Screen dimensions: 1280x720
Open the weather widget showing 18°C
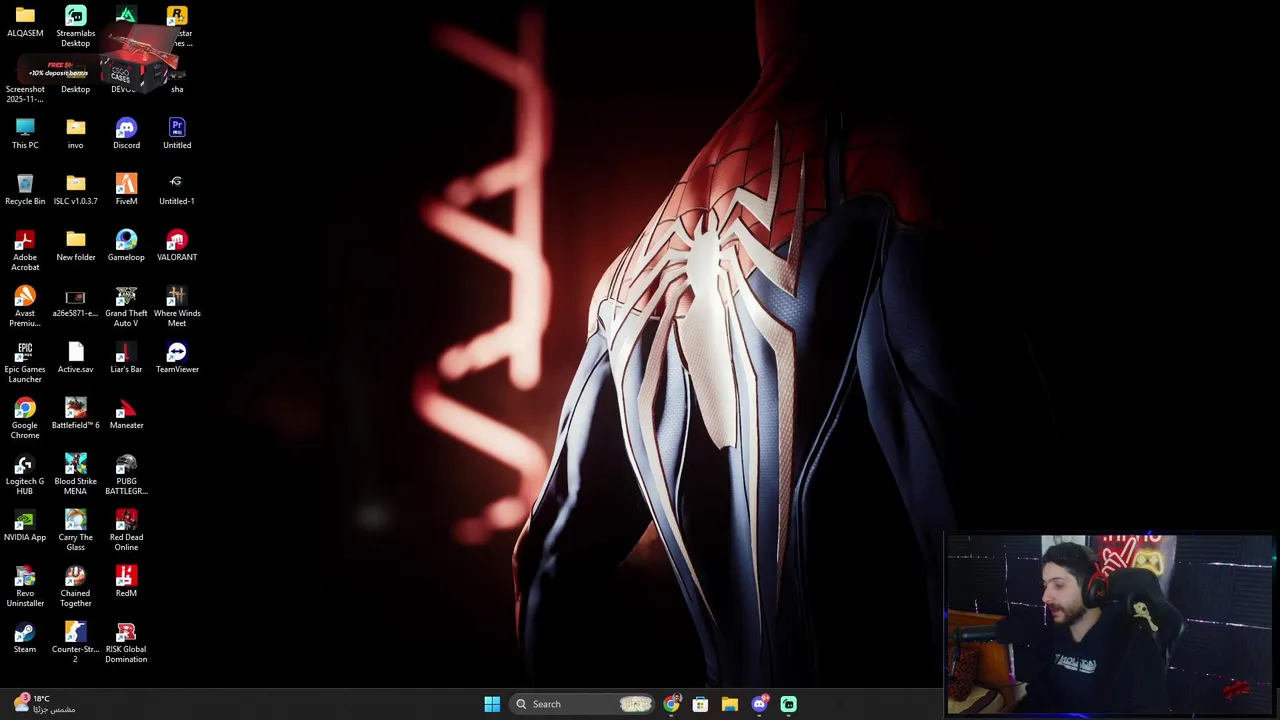click(44, 704)
